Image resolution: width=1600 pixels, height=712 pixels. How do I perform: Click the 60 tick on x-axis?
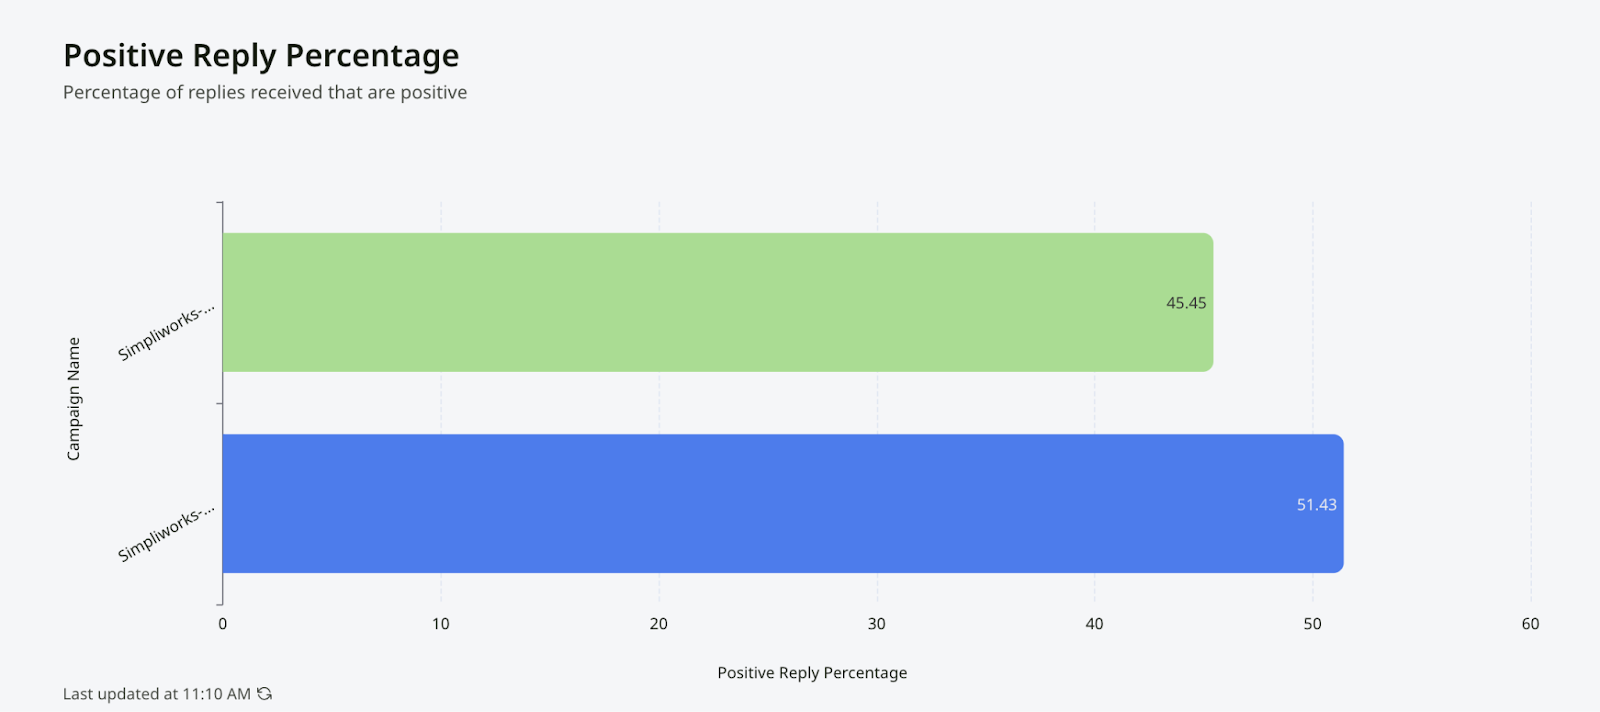pyautogui.click(x=1530, y=624)
